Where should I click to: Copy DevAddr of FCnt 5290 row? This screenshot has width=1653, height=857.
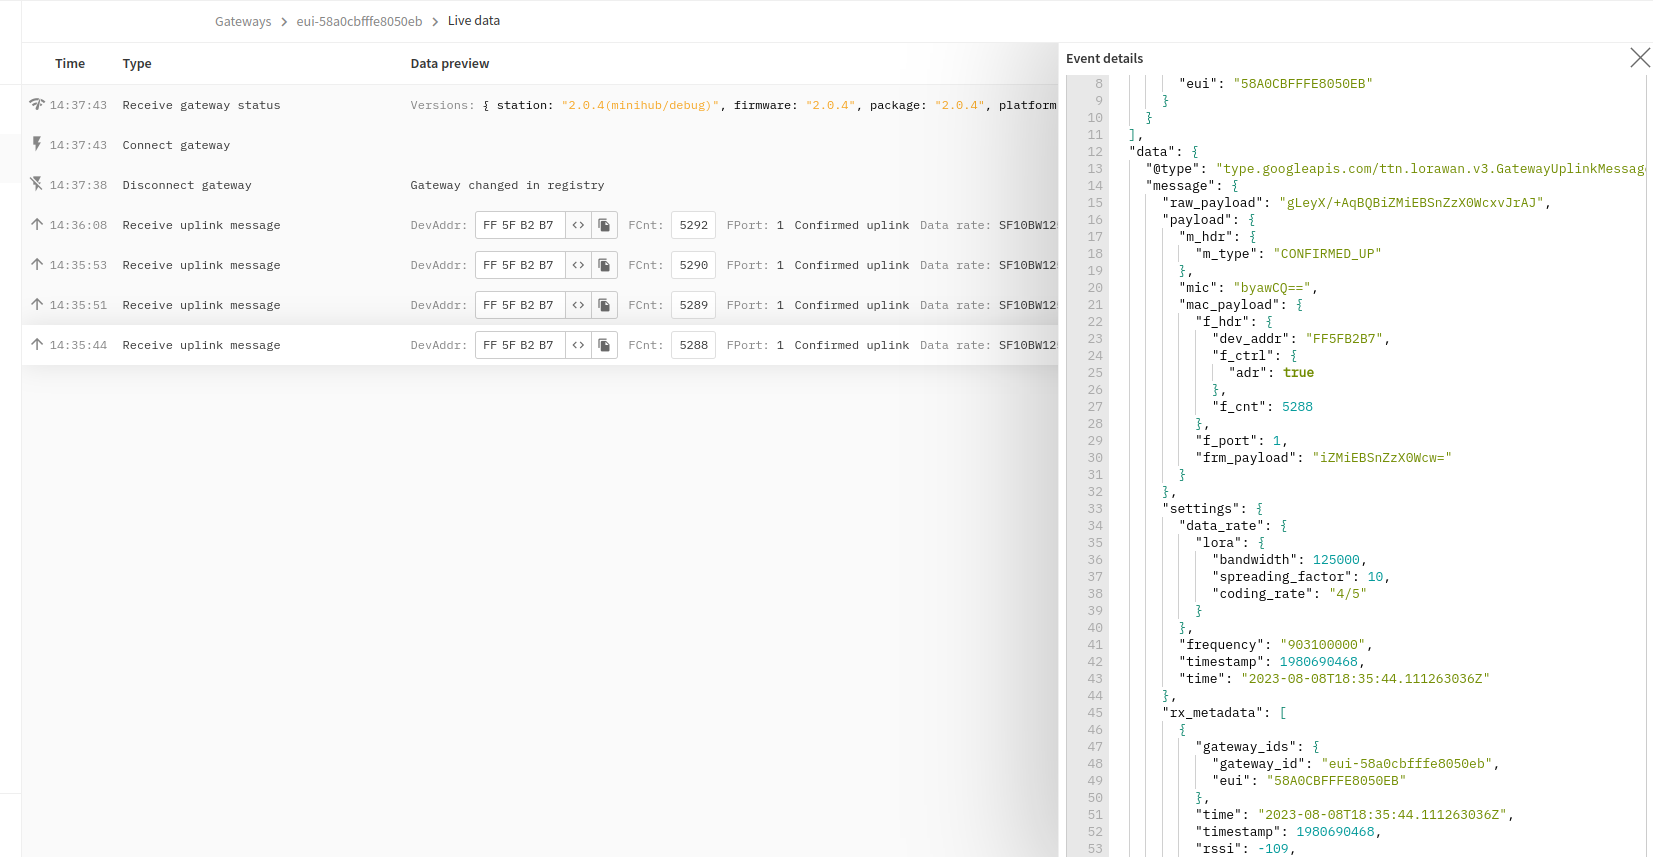(604, 265)
